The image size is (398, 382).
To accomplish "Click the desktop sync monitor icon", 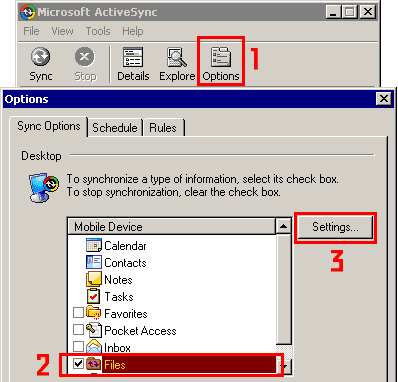I will (44, 188).
